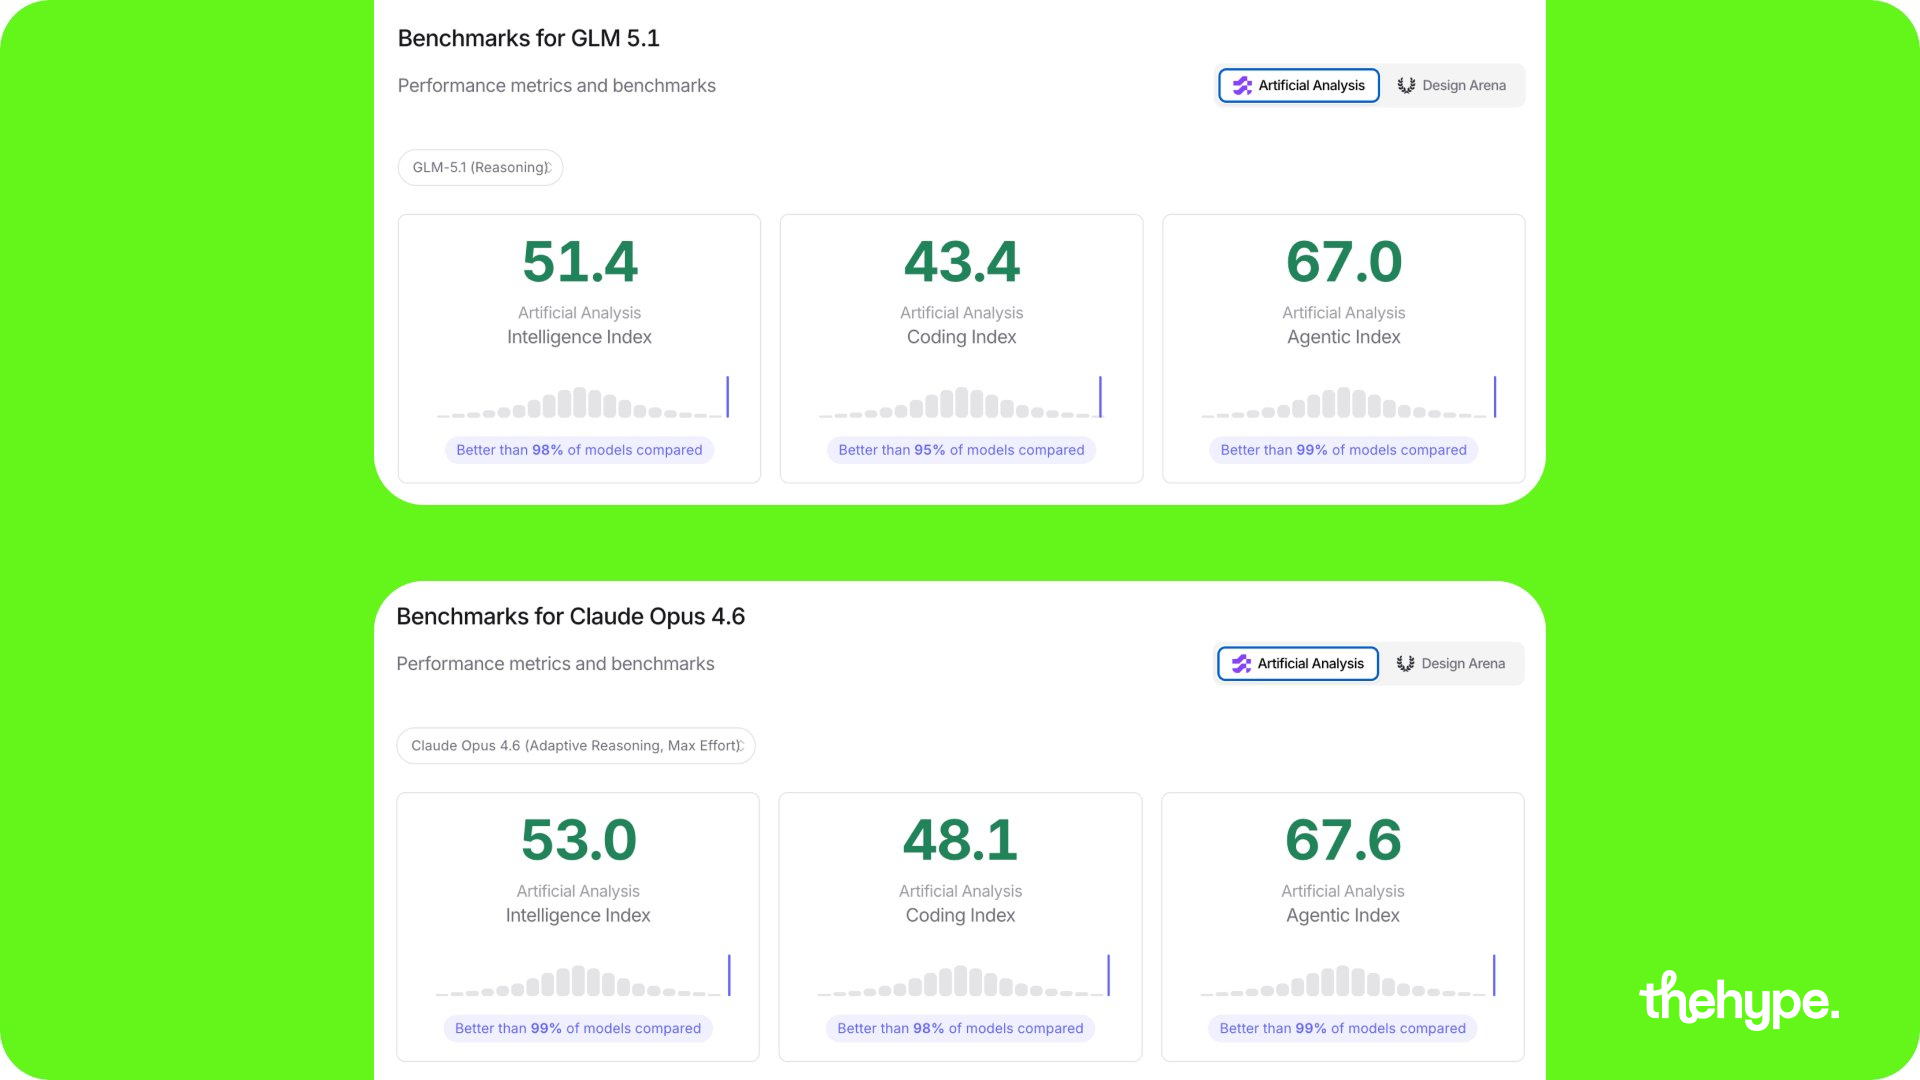Click the 'Benchmarks for GLM 5.1' heading
Viewport: 1920px width, 1080px height.
pyautogui.click(x=528, y=38)
